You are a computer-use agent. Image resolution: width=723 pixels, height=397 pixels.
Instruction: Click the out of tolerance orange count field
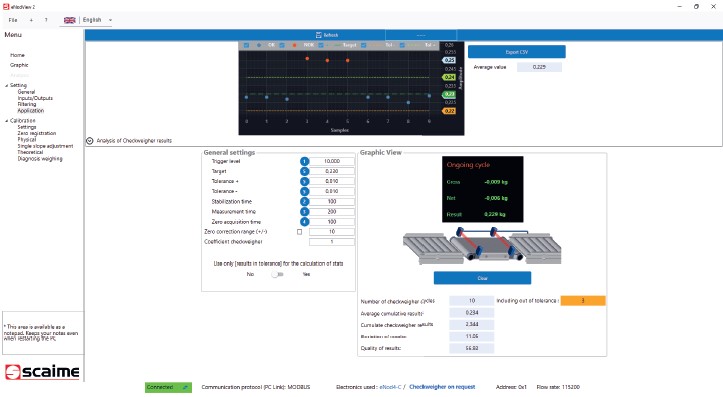[583, 301]
